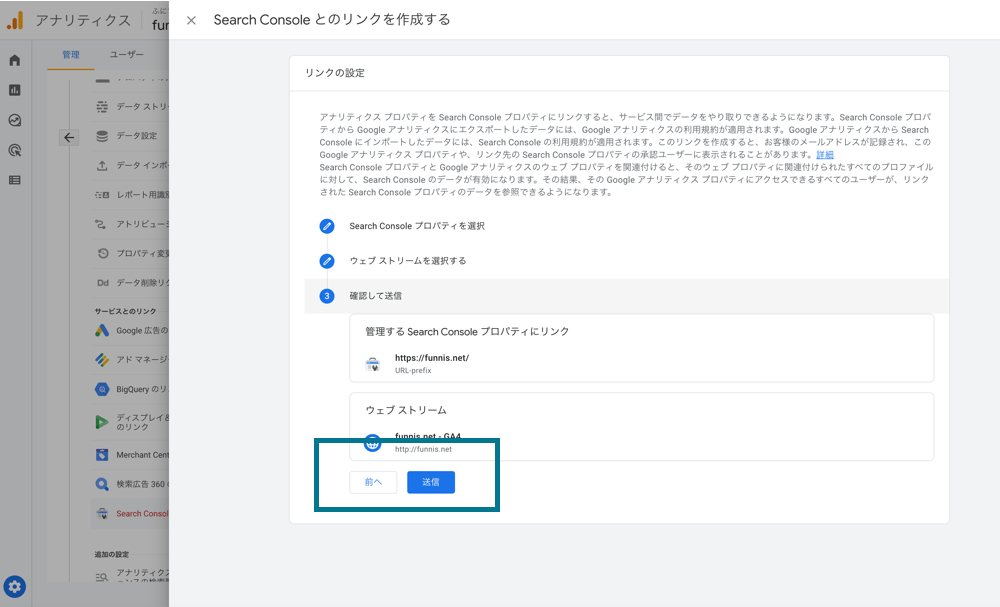Screen dimensions: 1000x607
Task: Click the Google Ads logo icon
Action: [102, 330]
